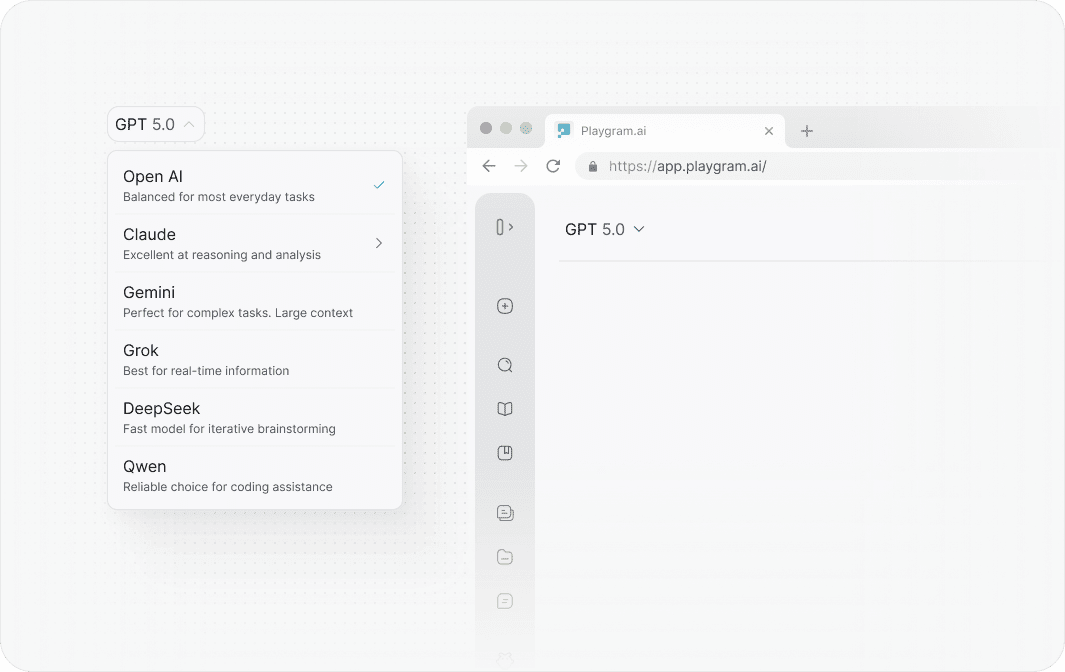Select Open AI checked model option
The height and width of the screenshot is (672, 1065).
pyautogui.click(x=254, y=185)
